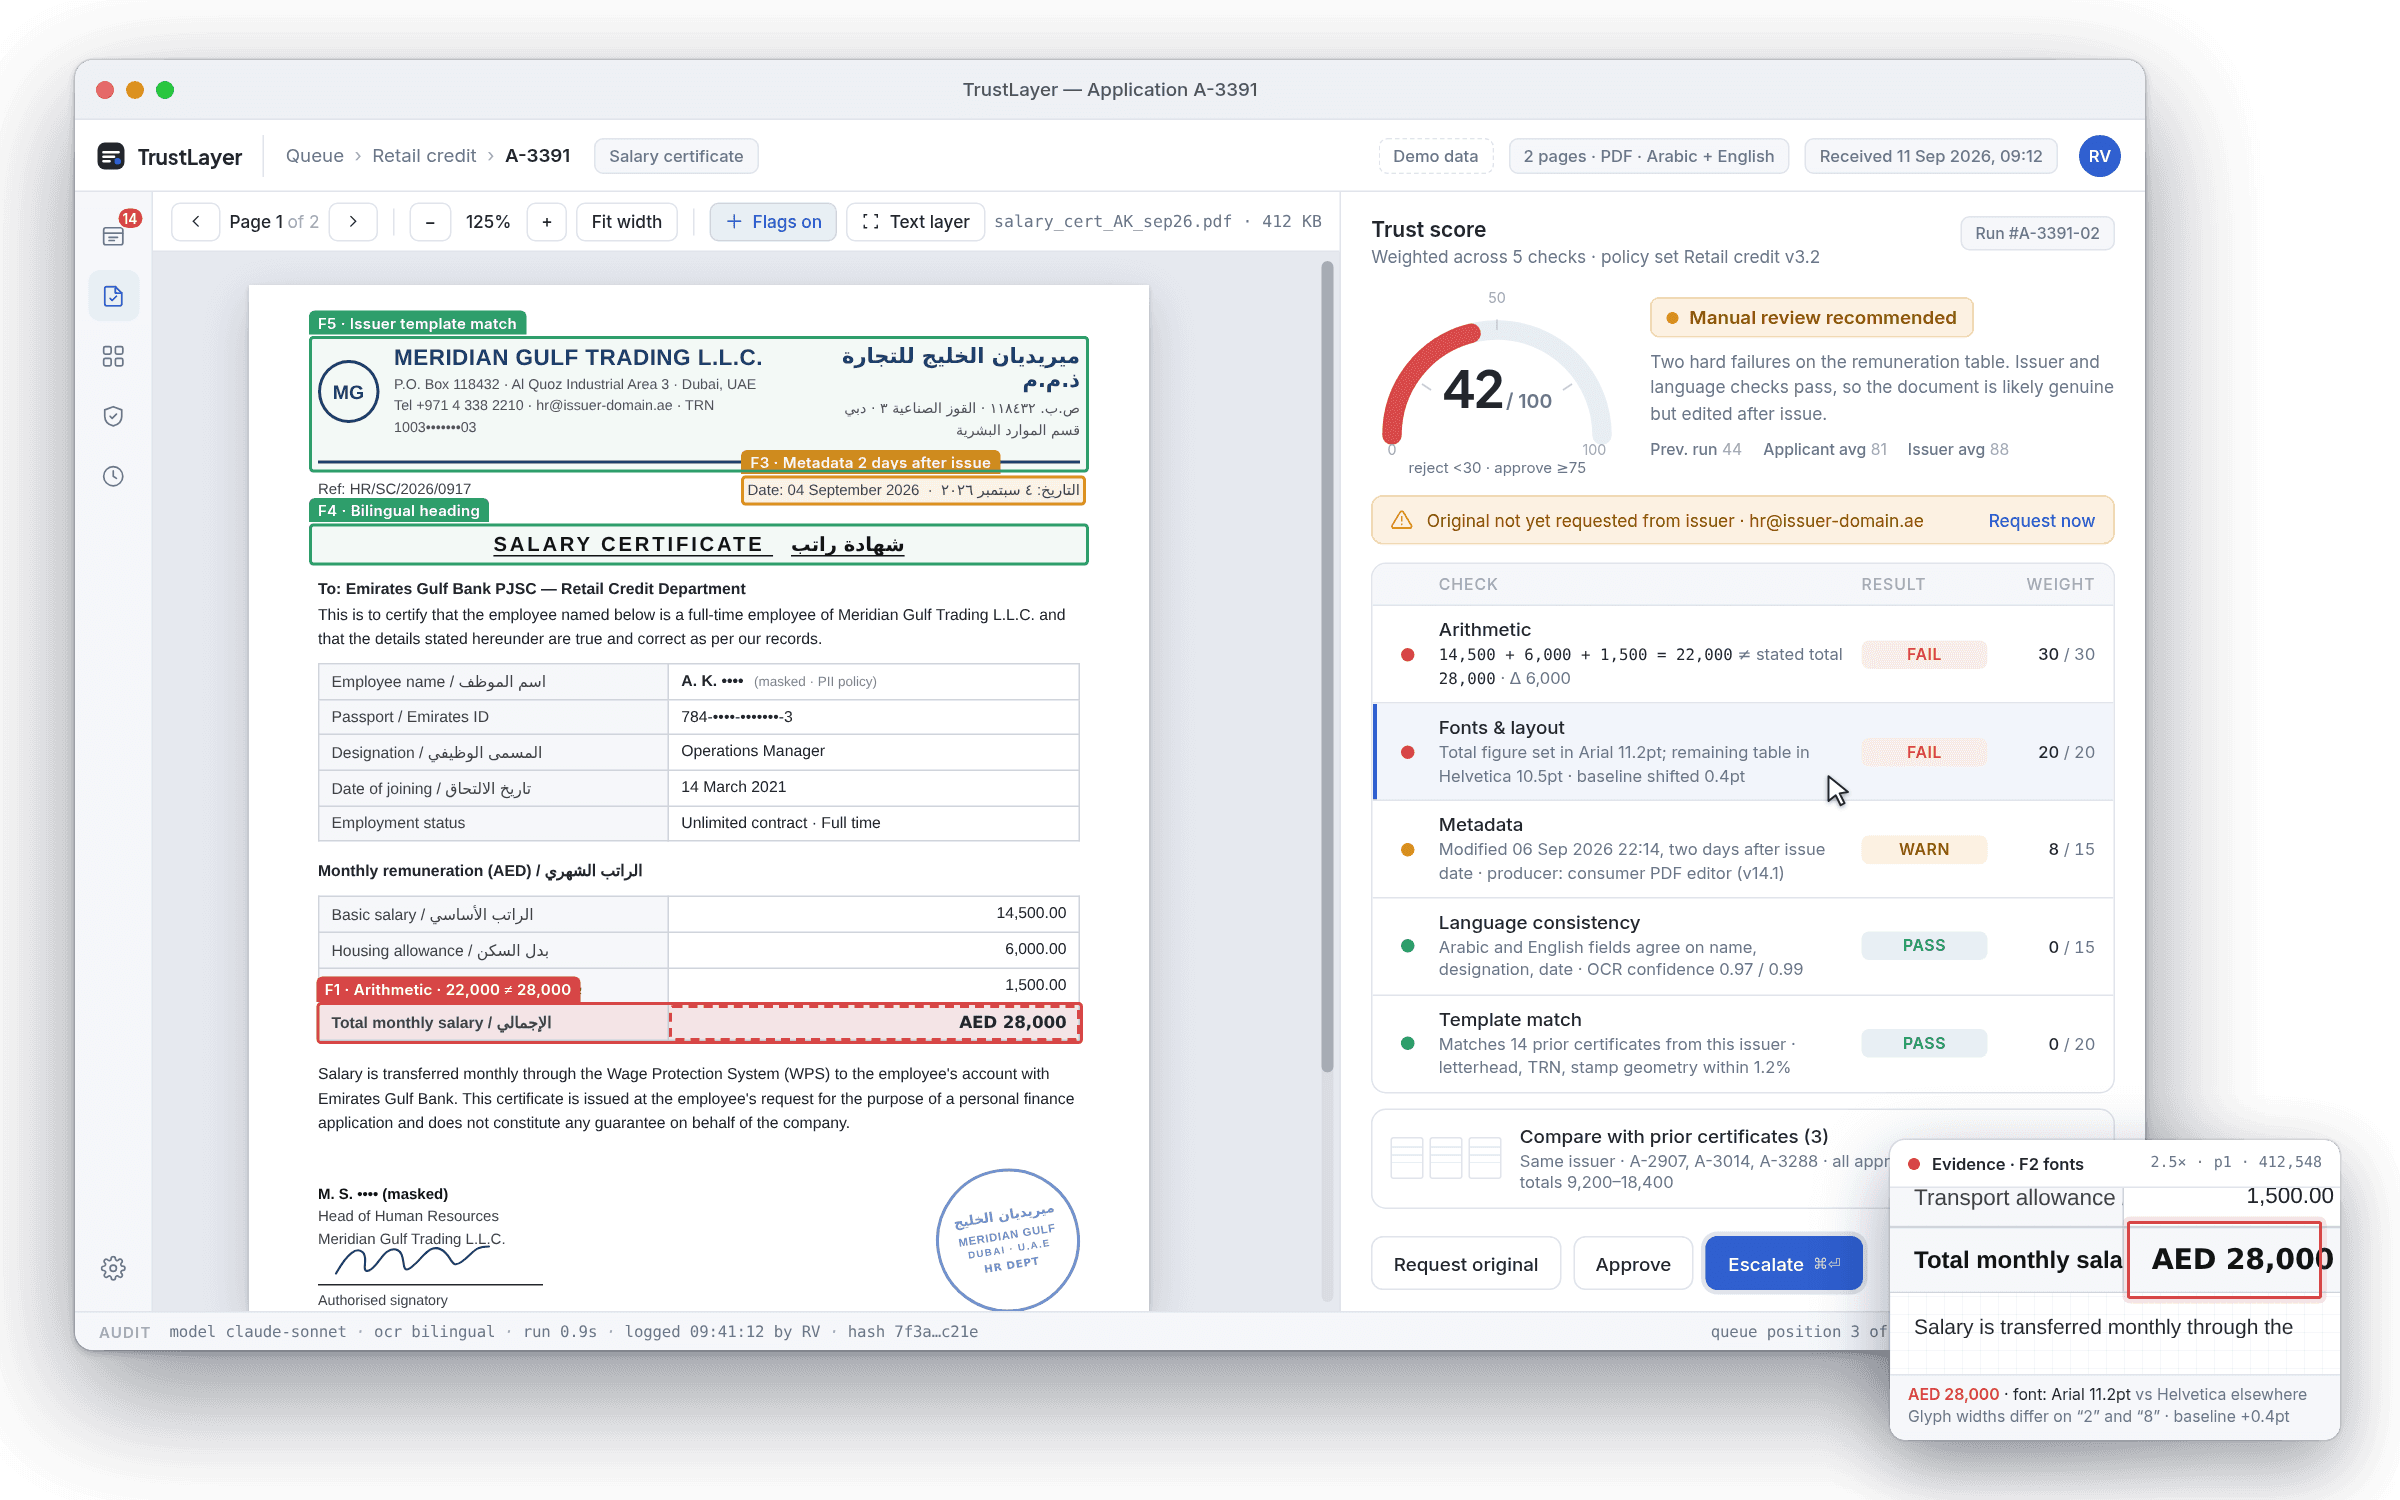Open the queue inbox icon with 14 badge
Image resolution: width=2400 pixels, height=1500 pixels.
pyautogui.click(x=113, y=236)
